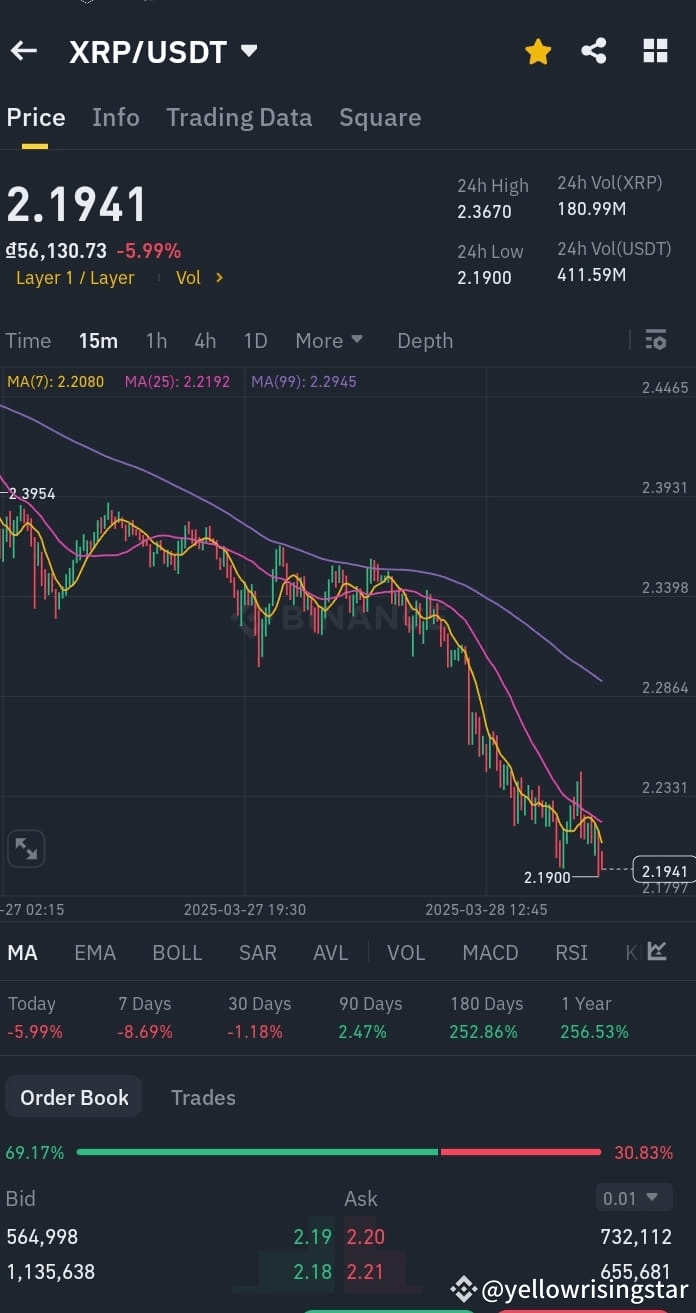Open chart settings via the settings icon
This screenshot has height=1313, width=696.
(655, 340)
